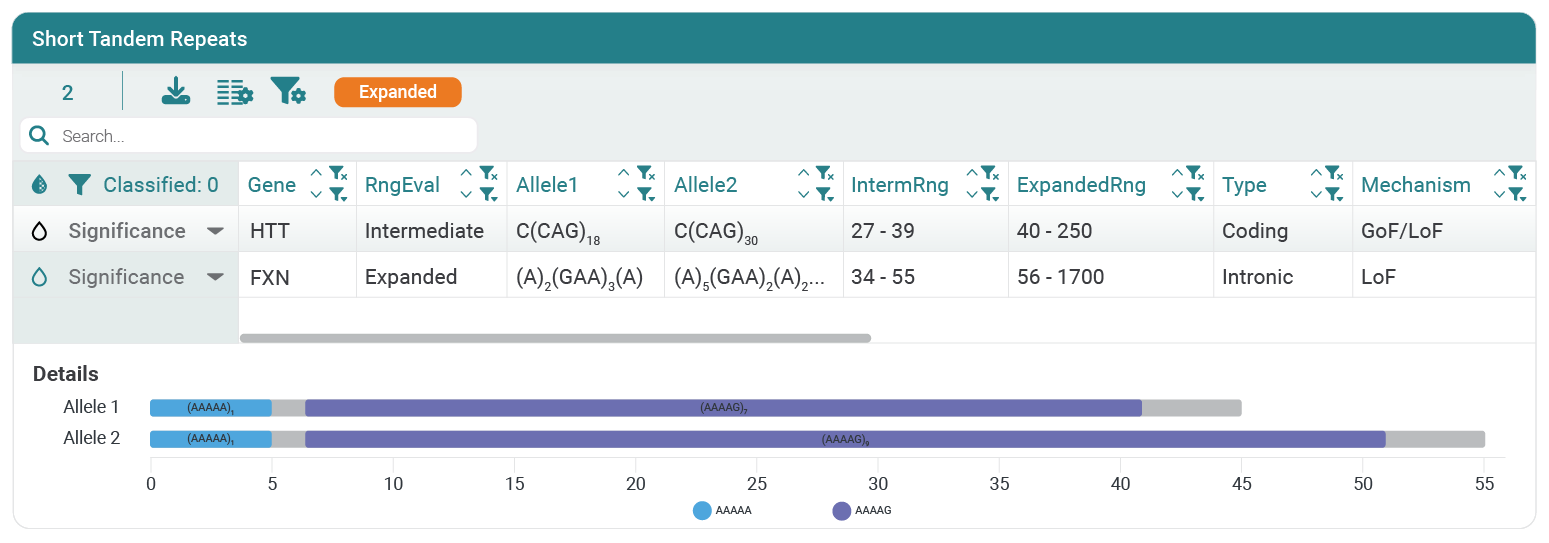
Task: Toggle AAAAG legend series visibility
Action: pyautogui.click(x=862, y=511)
